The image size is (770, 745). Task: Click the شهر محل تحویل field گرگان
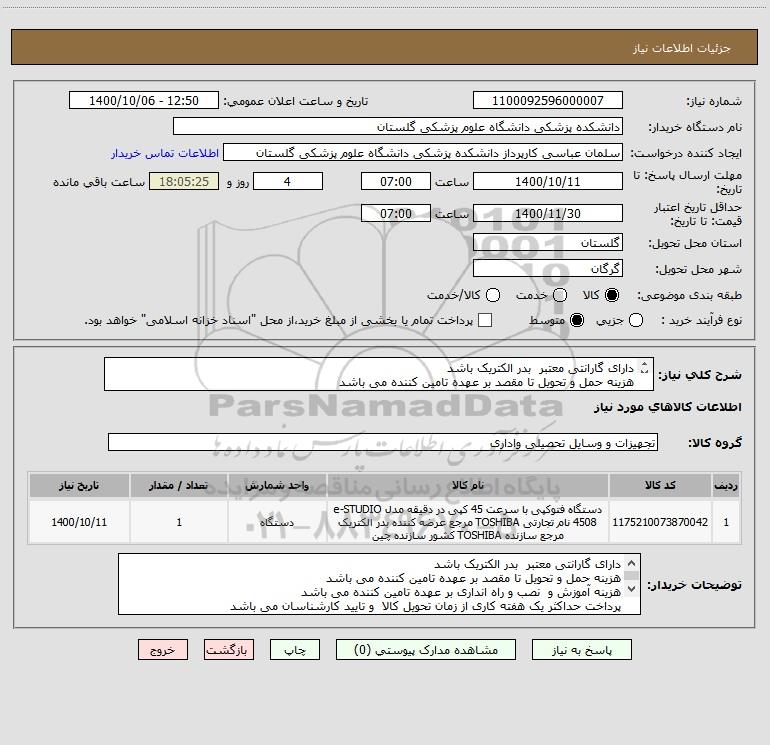click(548, 269)
